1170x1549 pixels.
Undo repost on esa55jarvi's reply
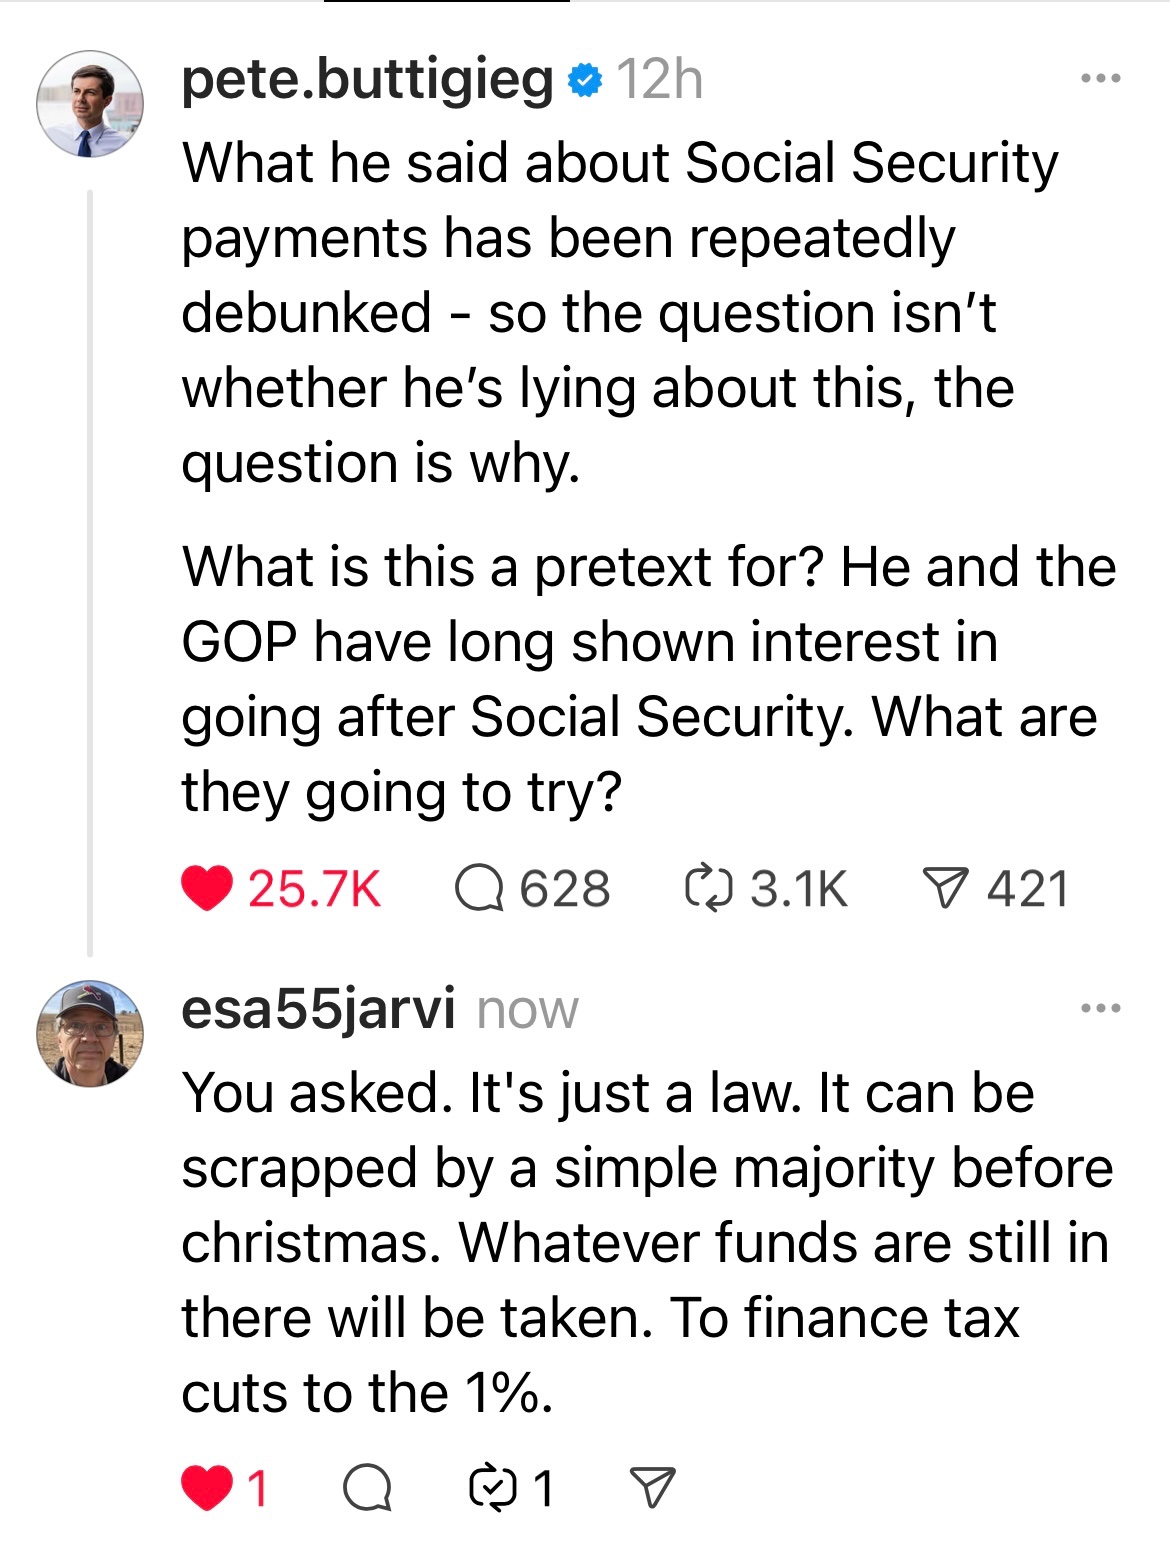click(x=493, y=1487)
